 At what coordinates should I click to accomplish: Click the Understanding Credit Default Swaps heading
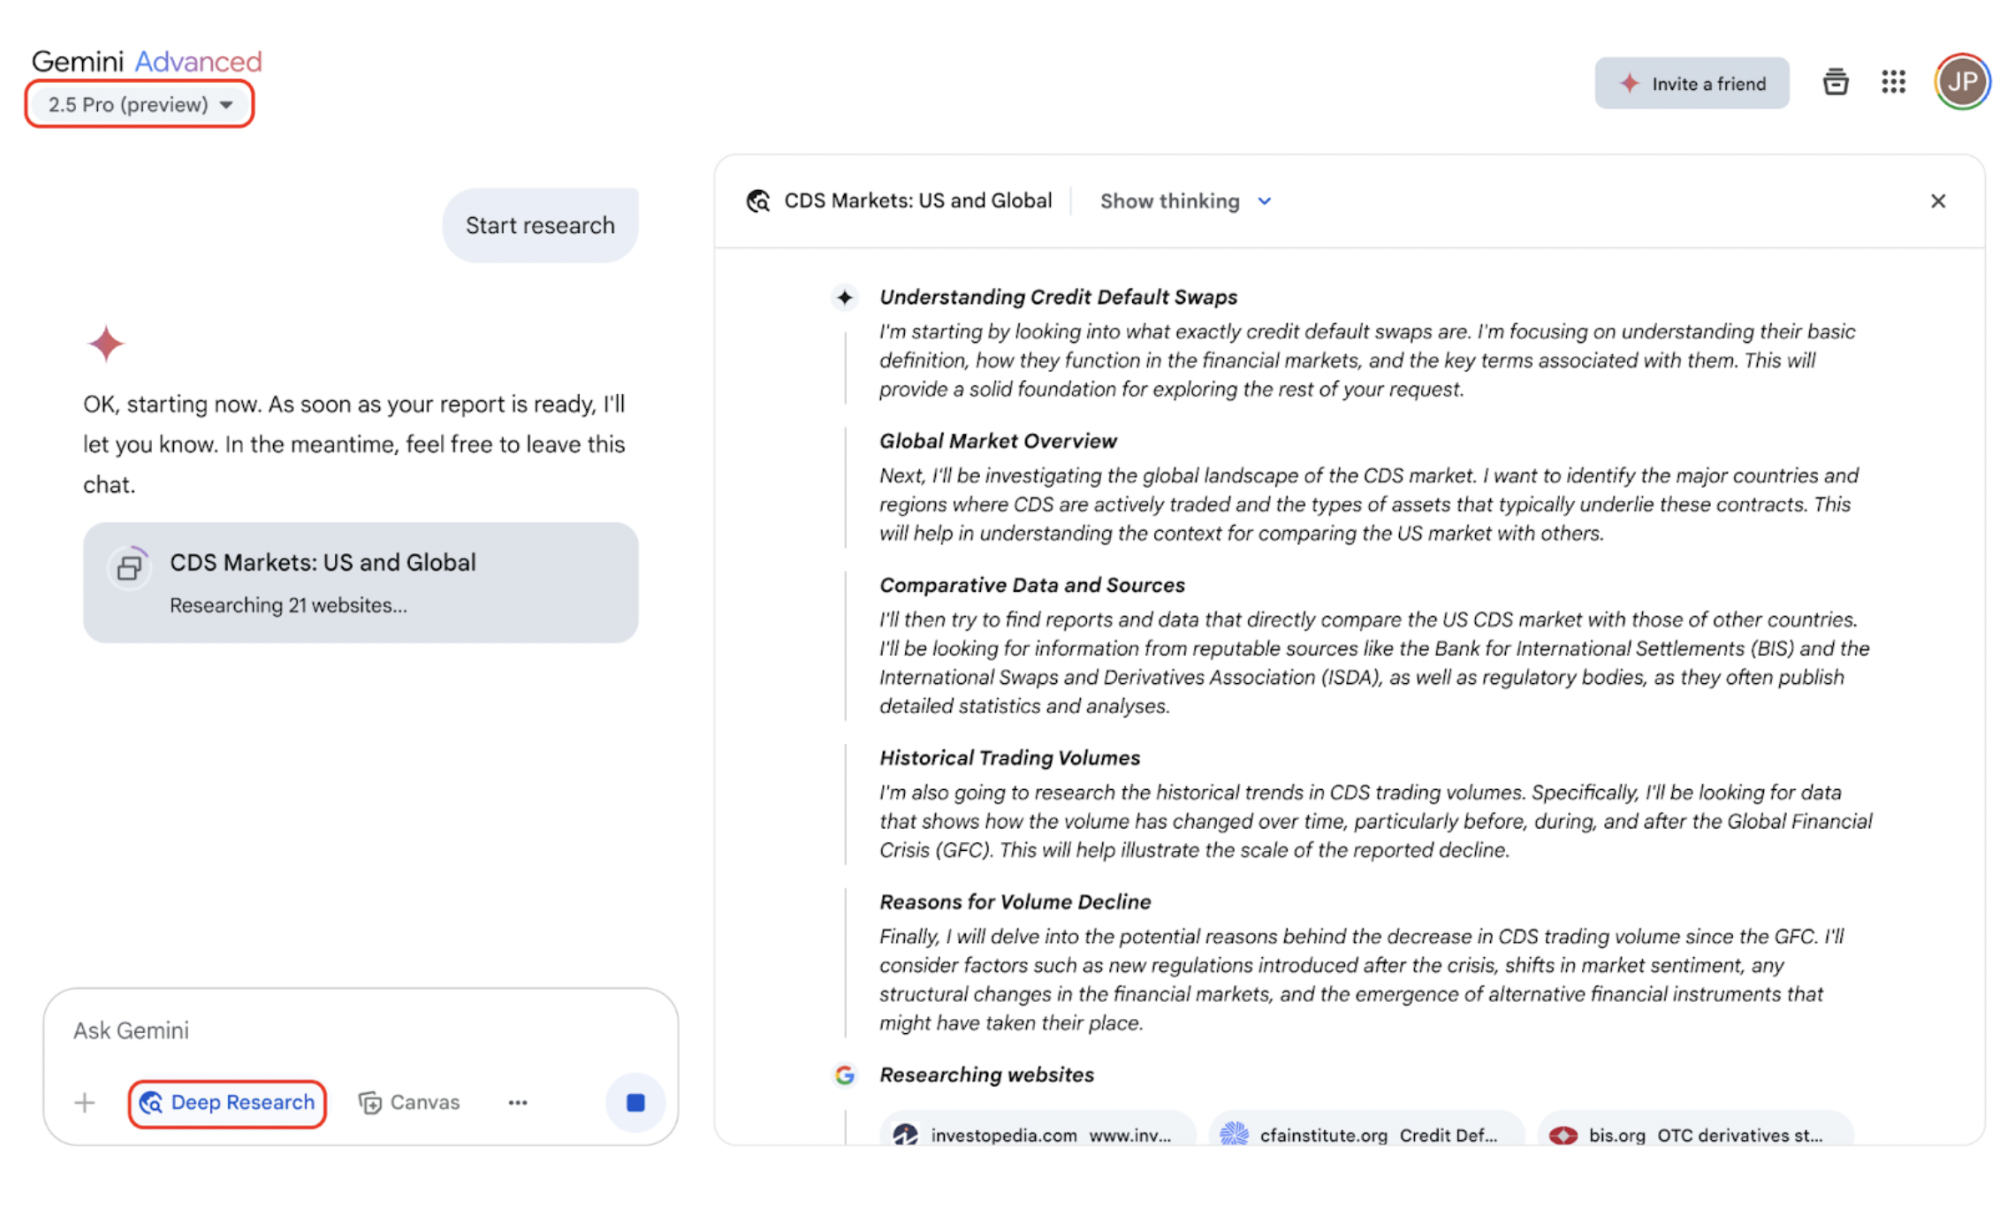click(x=1058, y=297)
